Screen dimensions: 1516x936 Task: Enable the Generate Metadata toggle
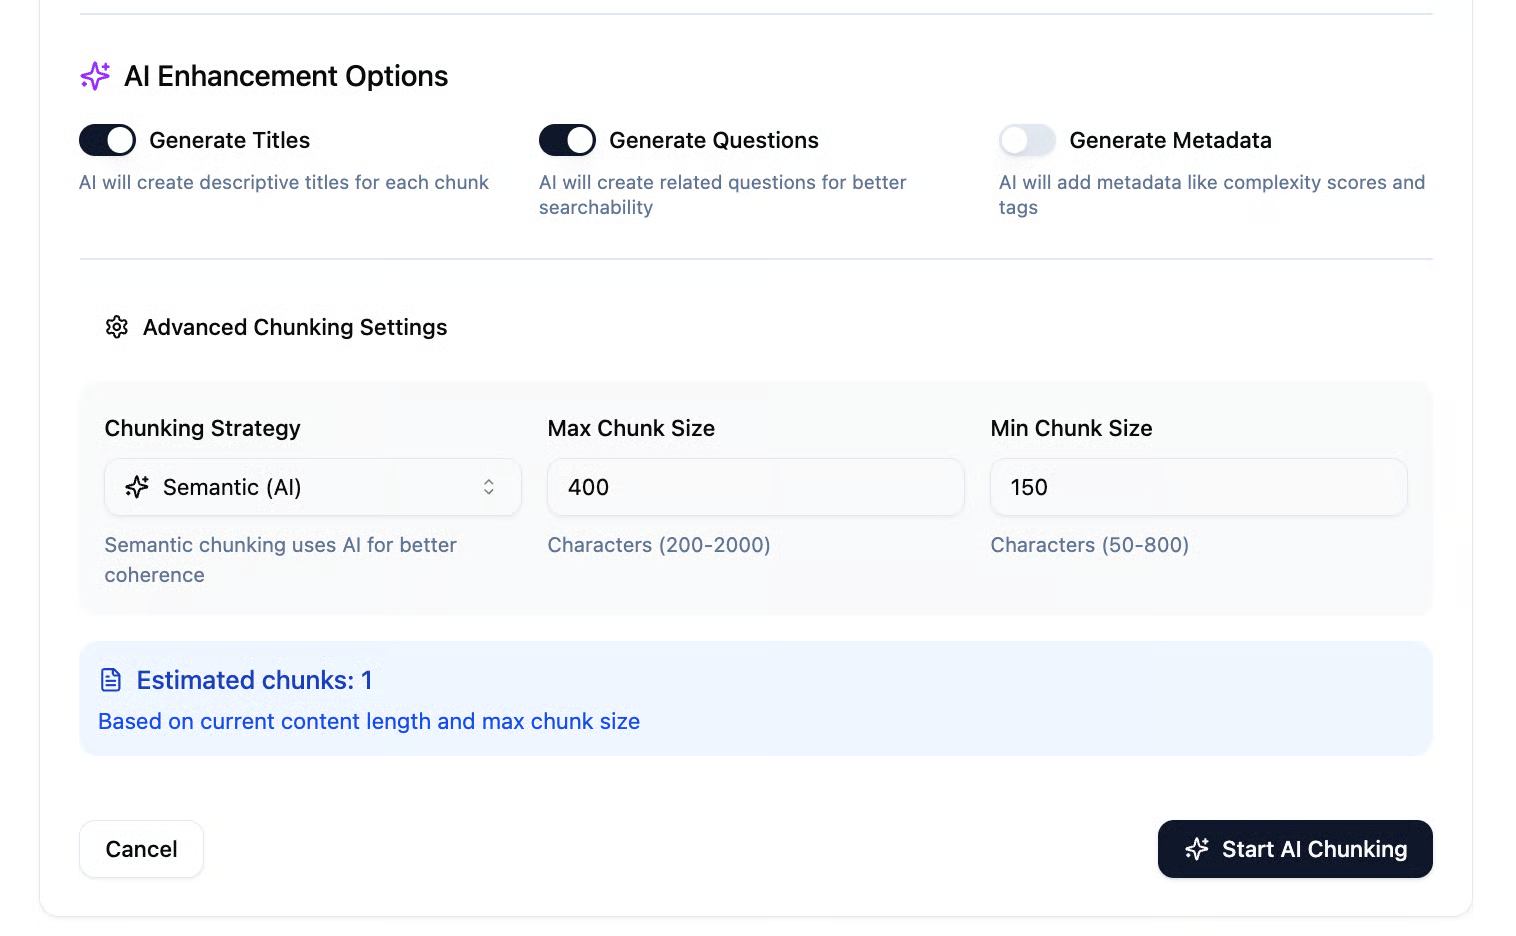click(1027, 140)
